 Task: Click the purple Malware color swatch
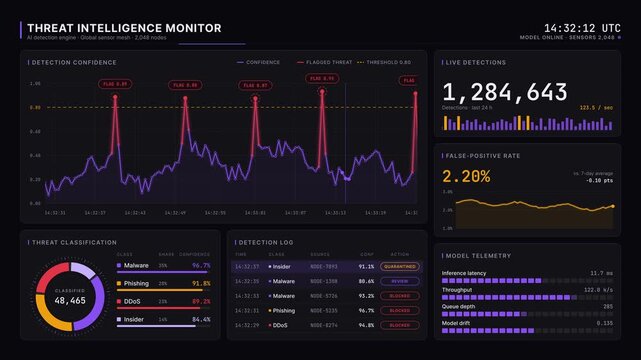tap(119, 266)
